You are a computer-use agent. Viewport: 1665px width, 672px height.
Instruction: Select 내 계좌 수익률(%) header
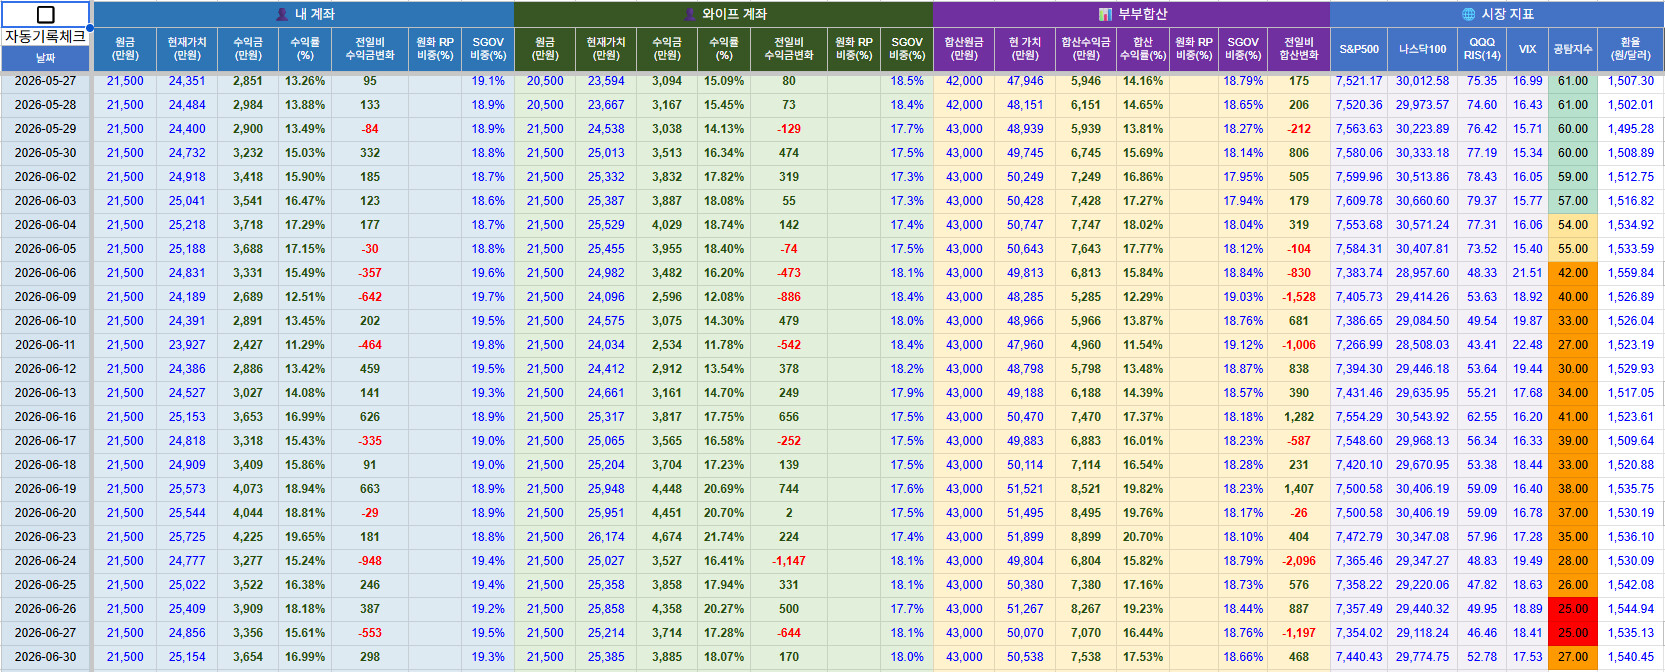click(x=305, y=49)
